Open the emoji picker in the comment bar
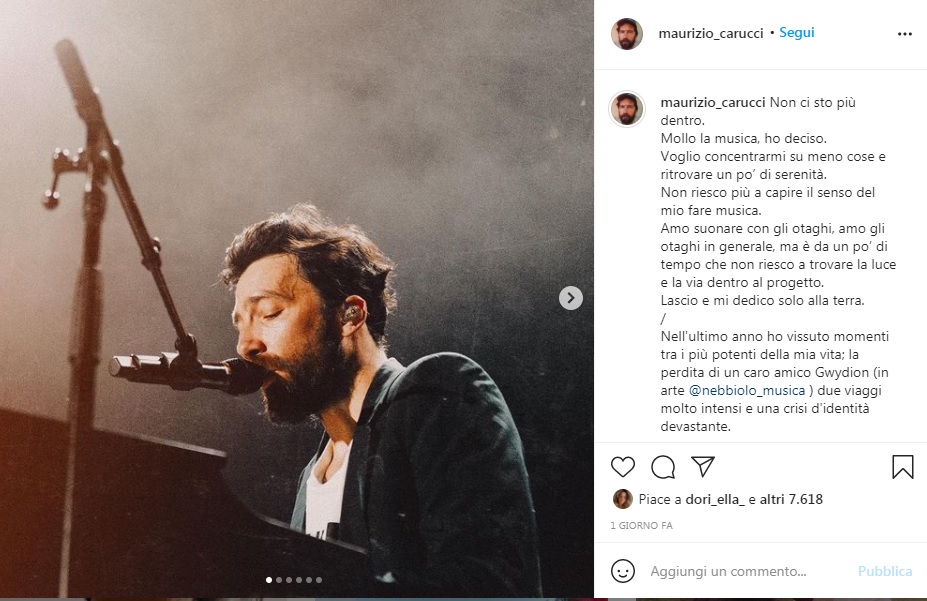This screenshot has height=601, width=927. coord(625,571)
